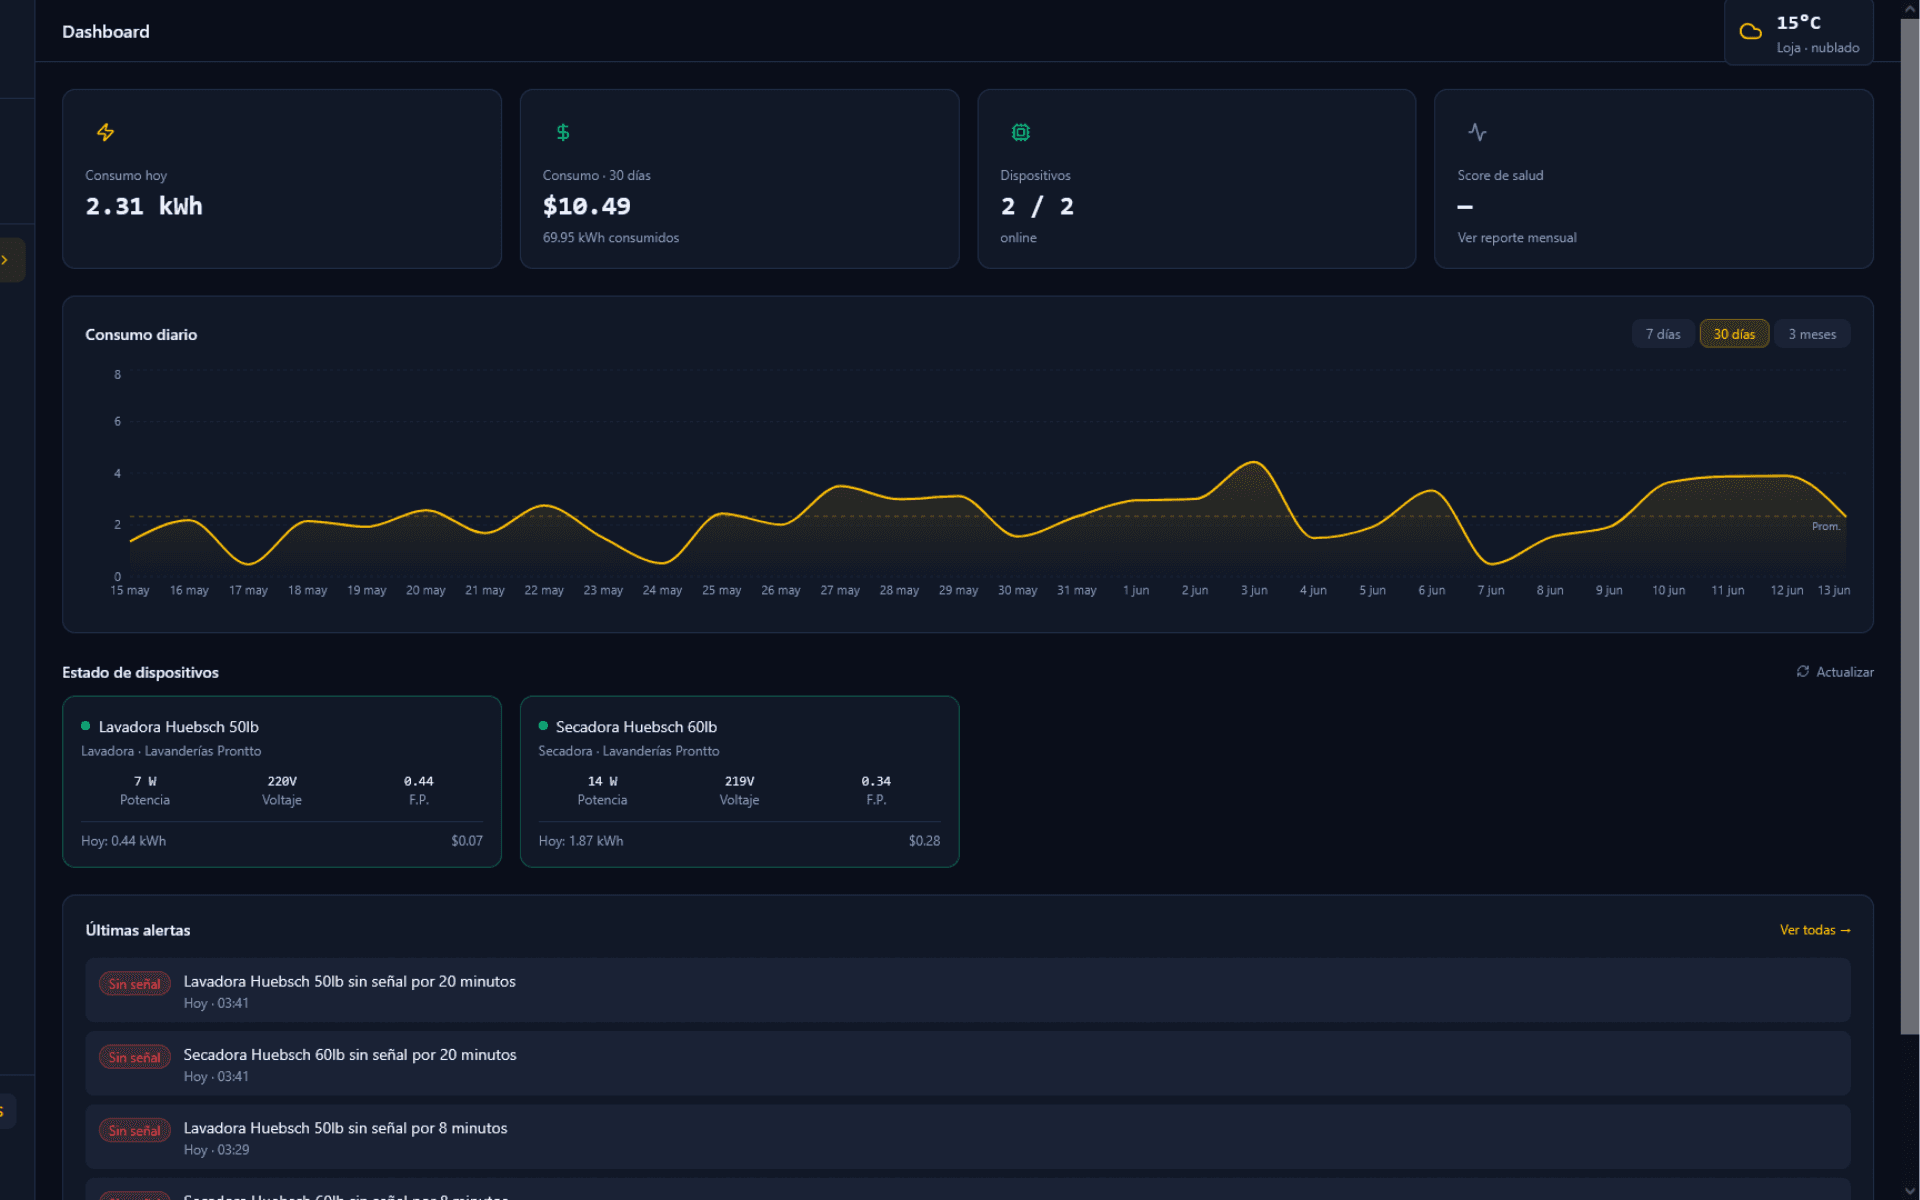Switch chart range to 3 meses
The height and width of the screenshot is (1200, 1920).
(x=1812, y=334)
